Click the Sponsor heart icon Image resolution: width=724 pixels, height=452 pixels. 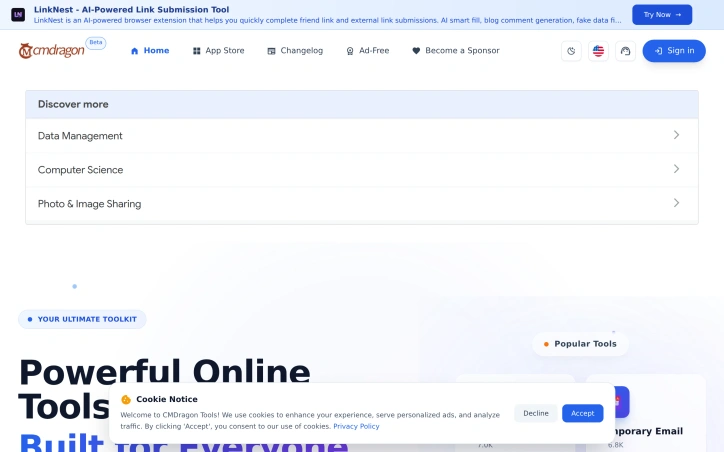click(x=416, y=51)
